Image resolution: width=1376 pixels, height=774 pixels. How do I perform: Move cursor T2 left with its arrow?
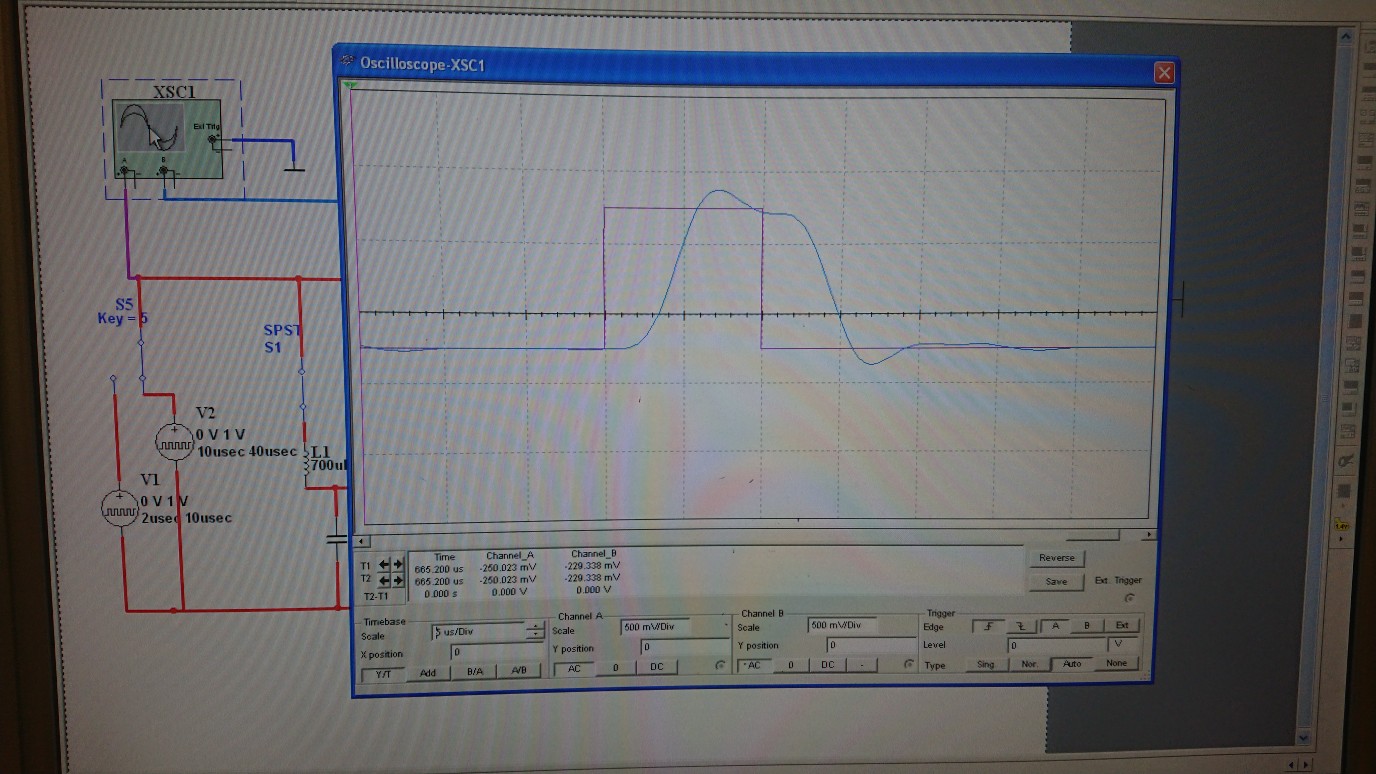[x=385, y=579]
